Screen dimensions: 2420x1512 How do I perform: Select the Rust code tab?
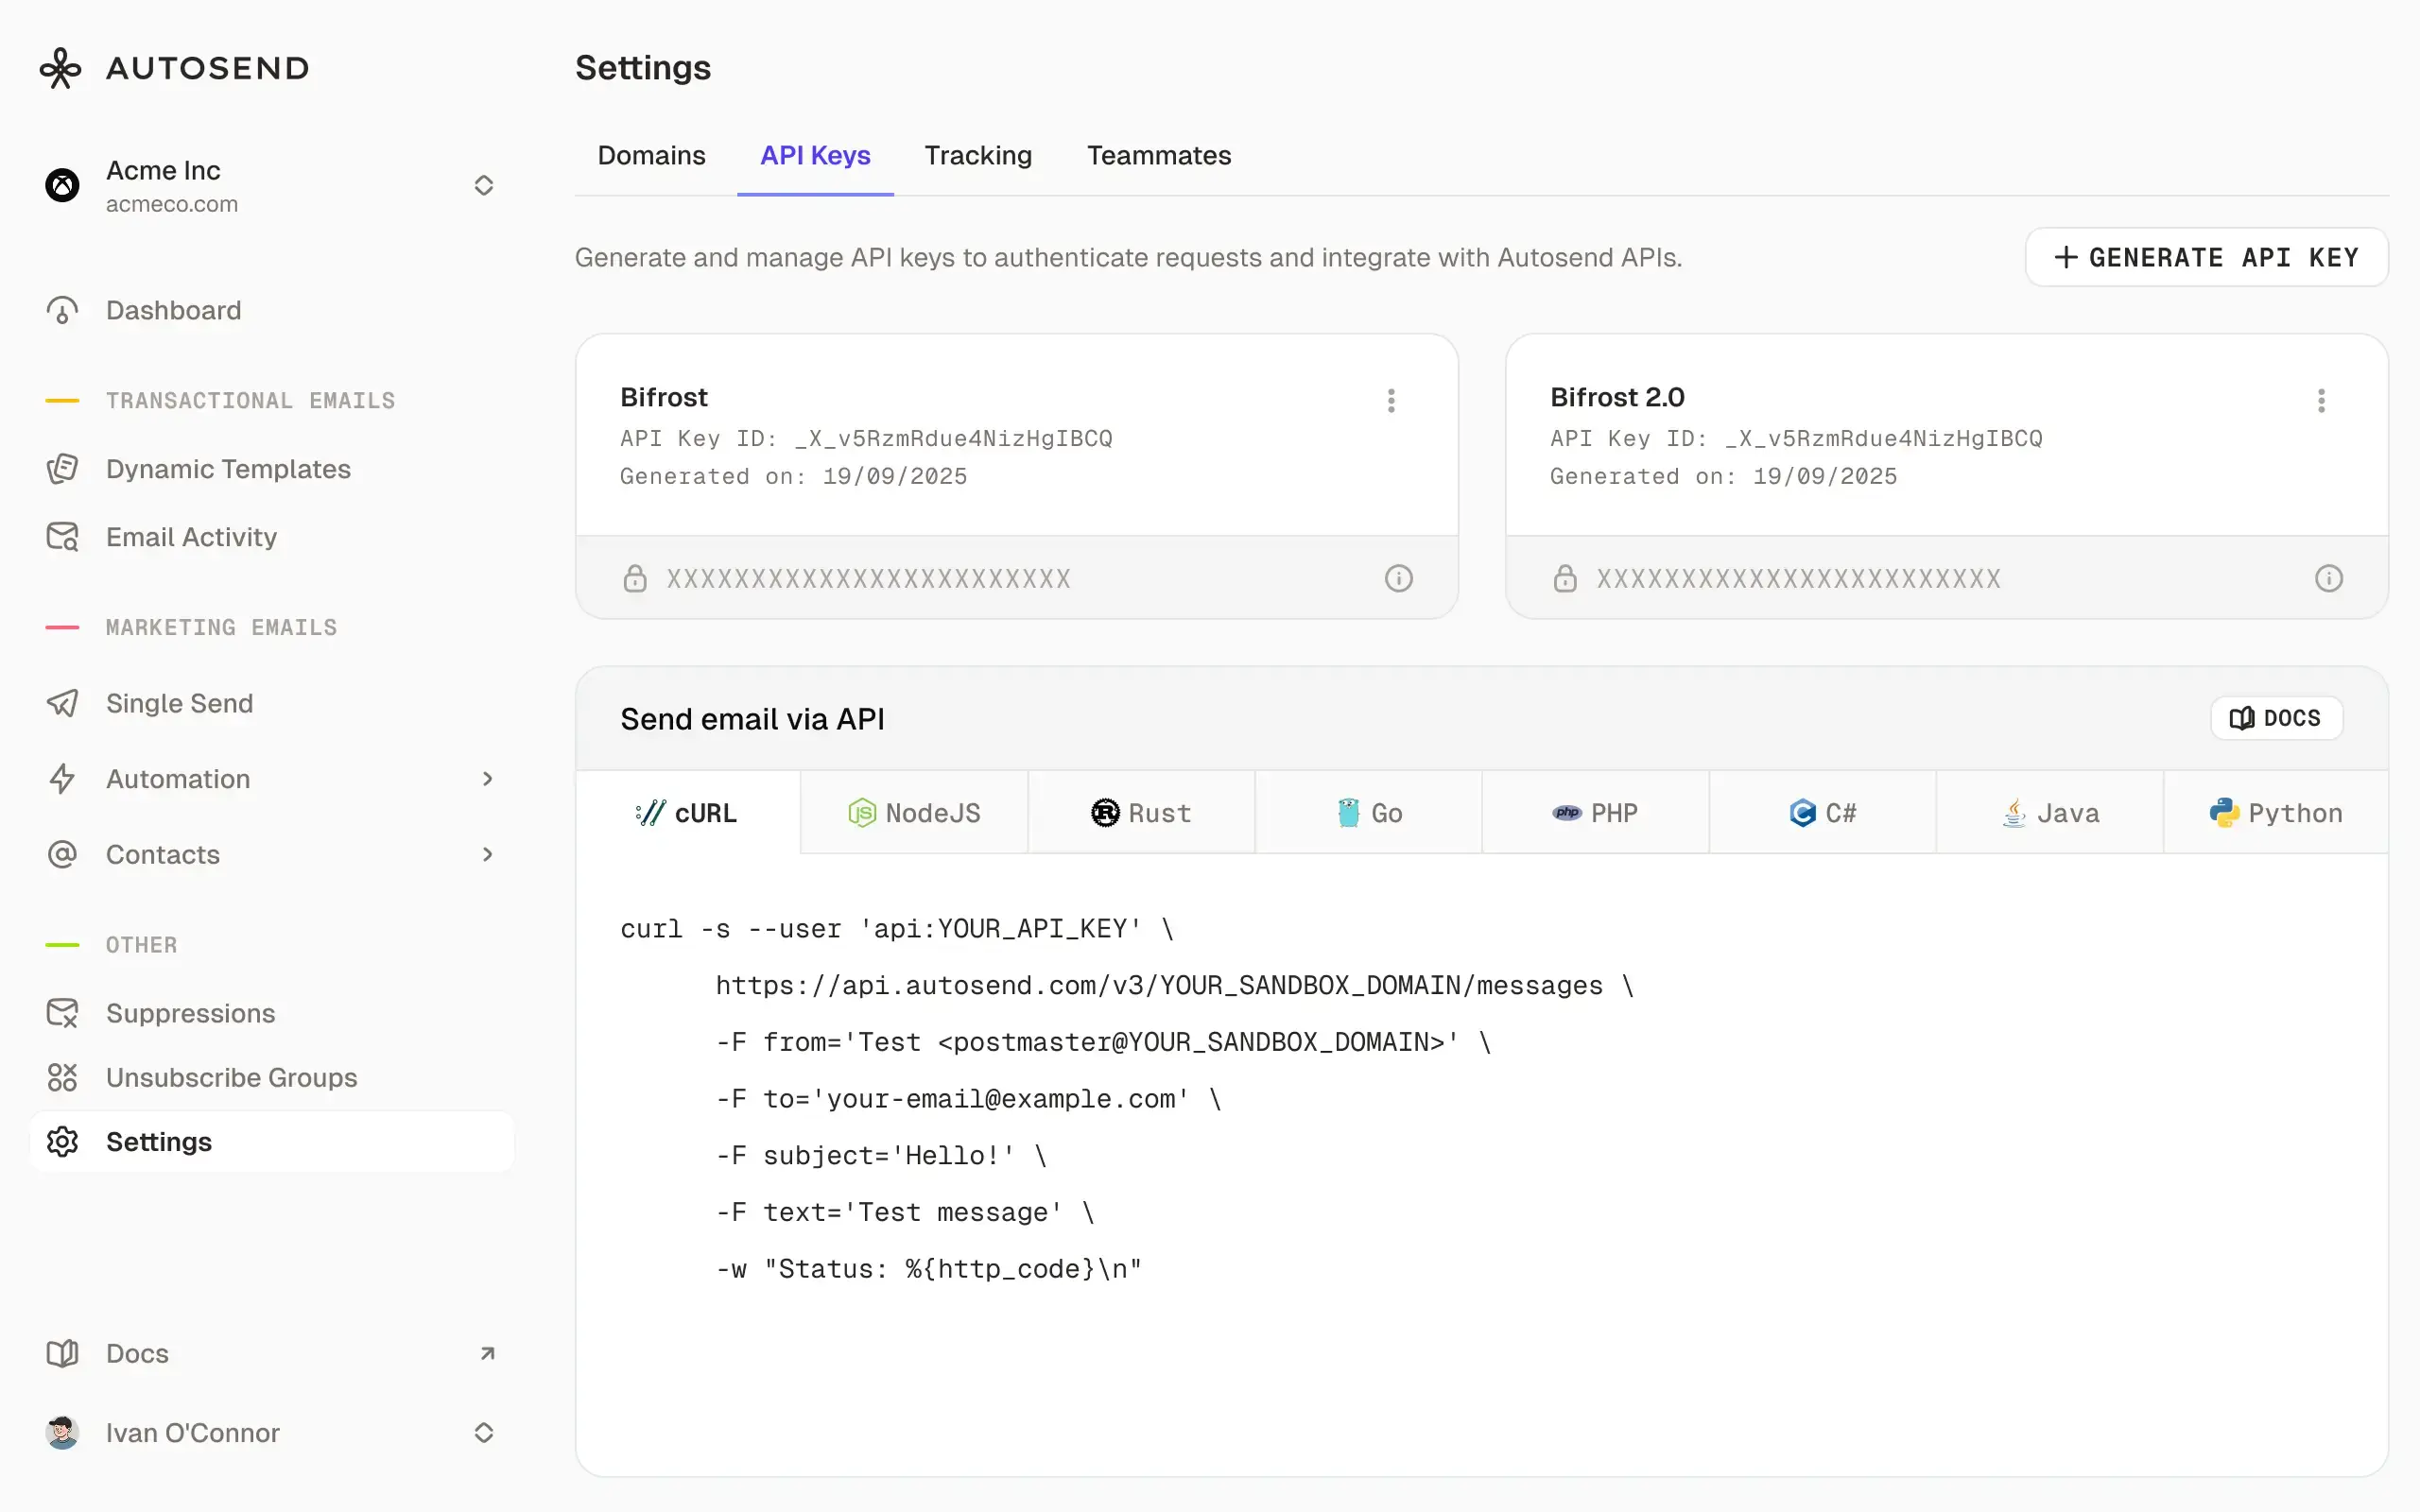pos(1141,813)
